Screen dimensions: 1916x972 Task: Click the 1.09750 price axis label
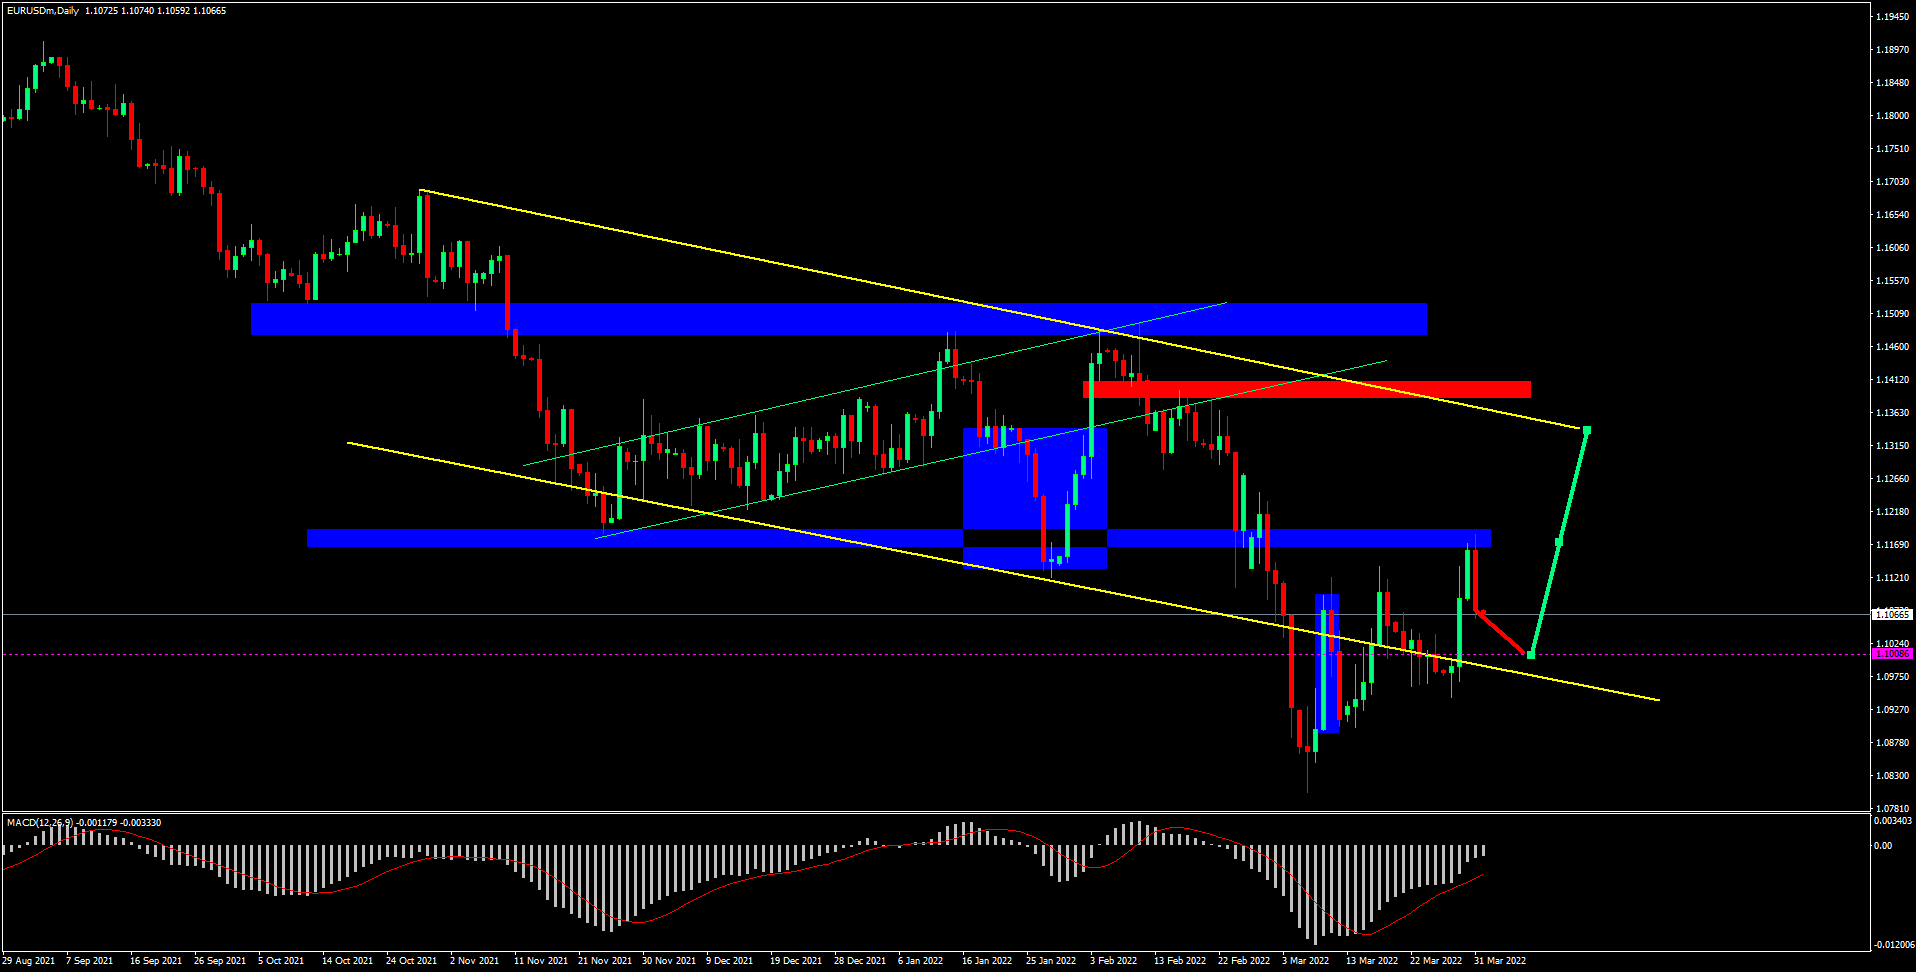[x=1893, y=677]
